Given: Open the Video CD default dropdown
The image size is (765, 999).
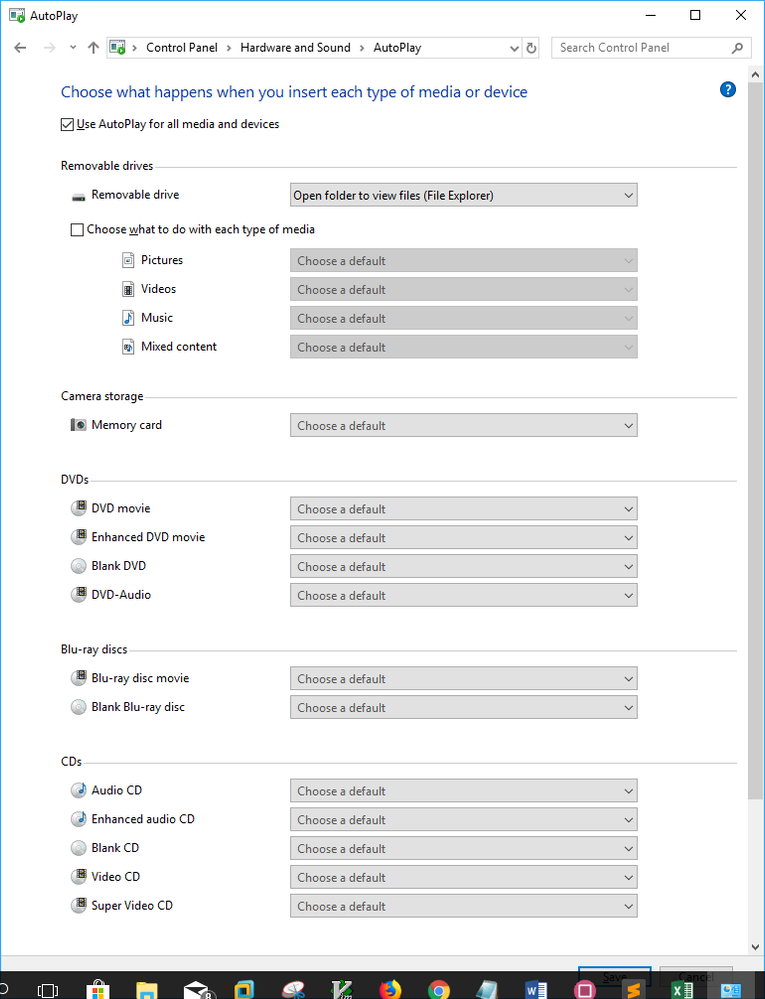Looking at the screenshot, I should pyautogui.click(x=464, y=877).
